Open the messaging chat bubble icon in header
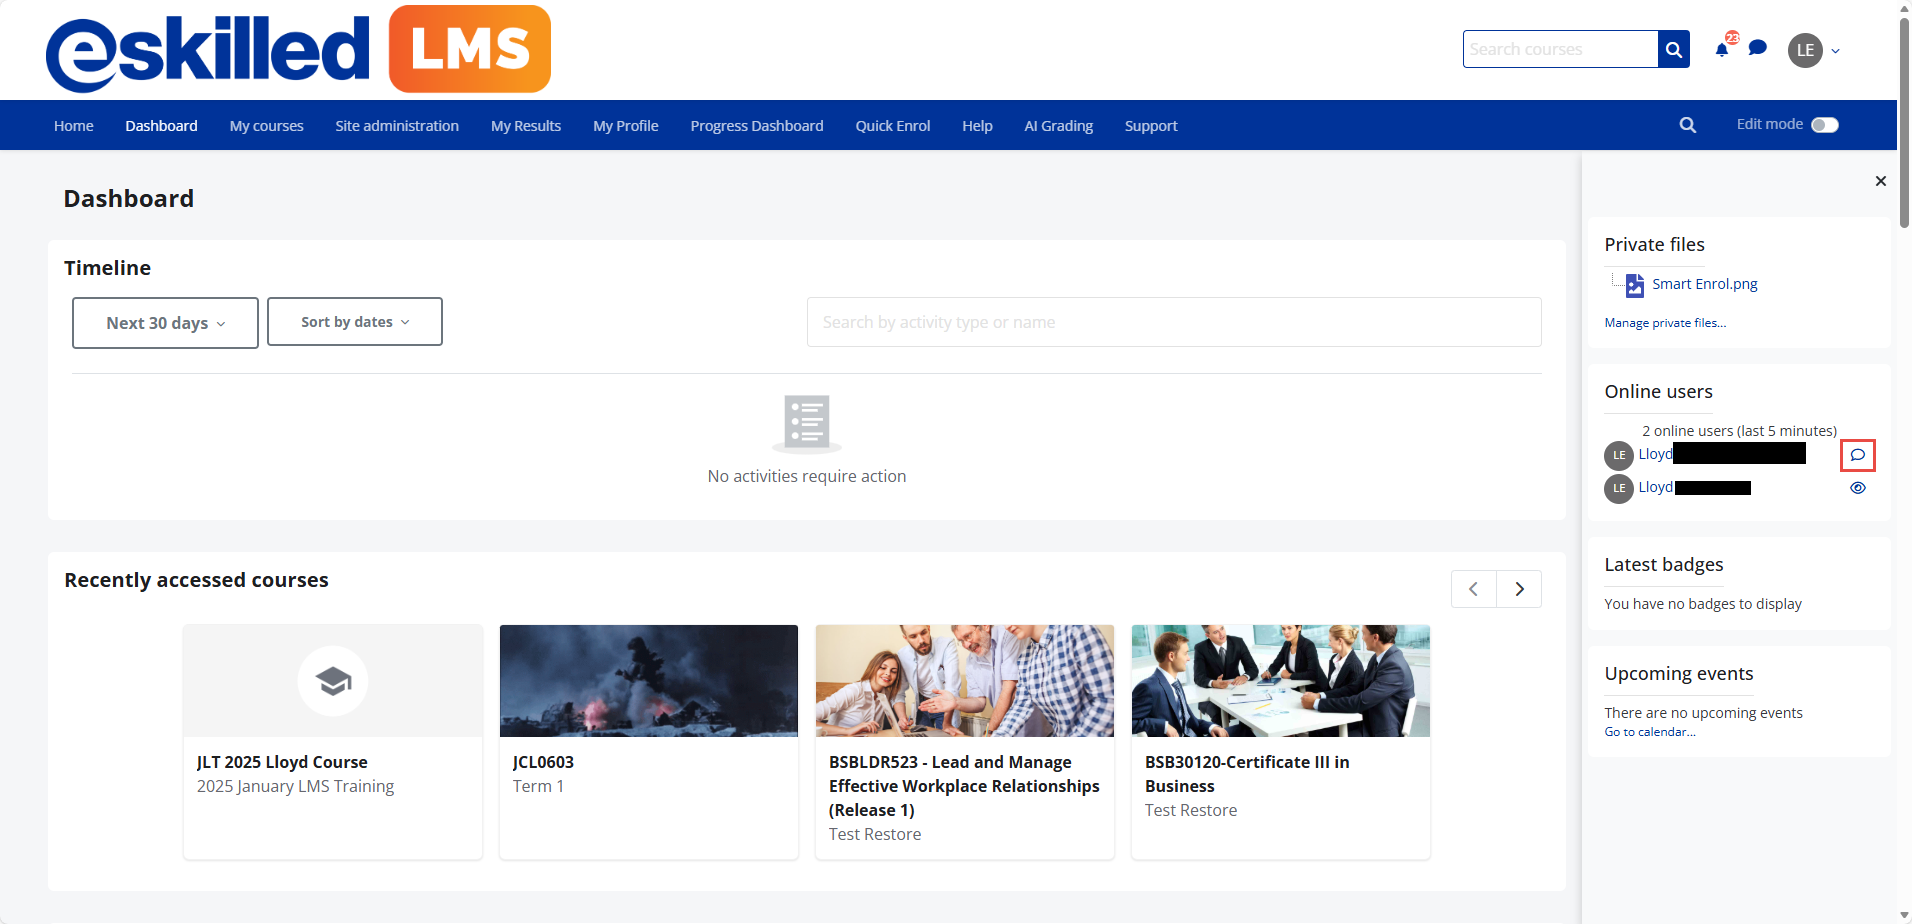Viewport: 1912px width, 924px height. 1757,48
